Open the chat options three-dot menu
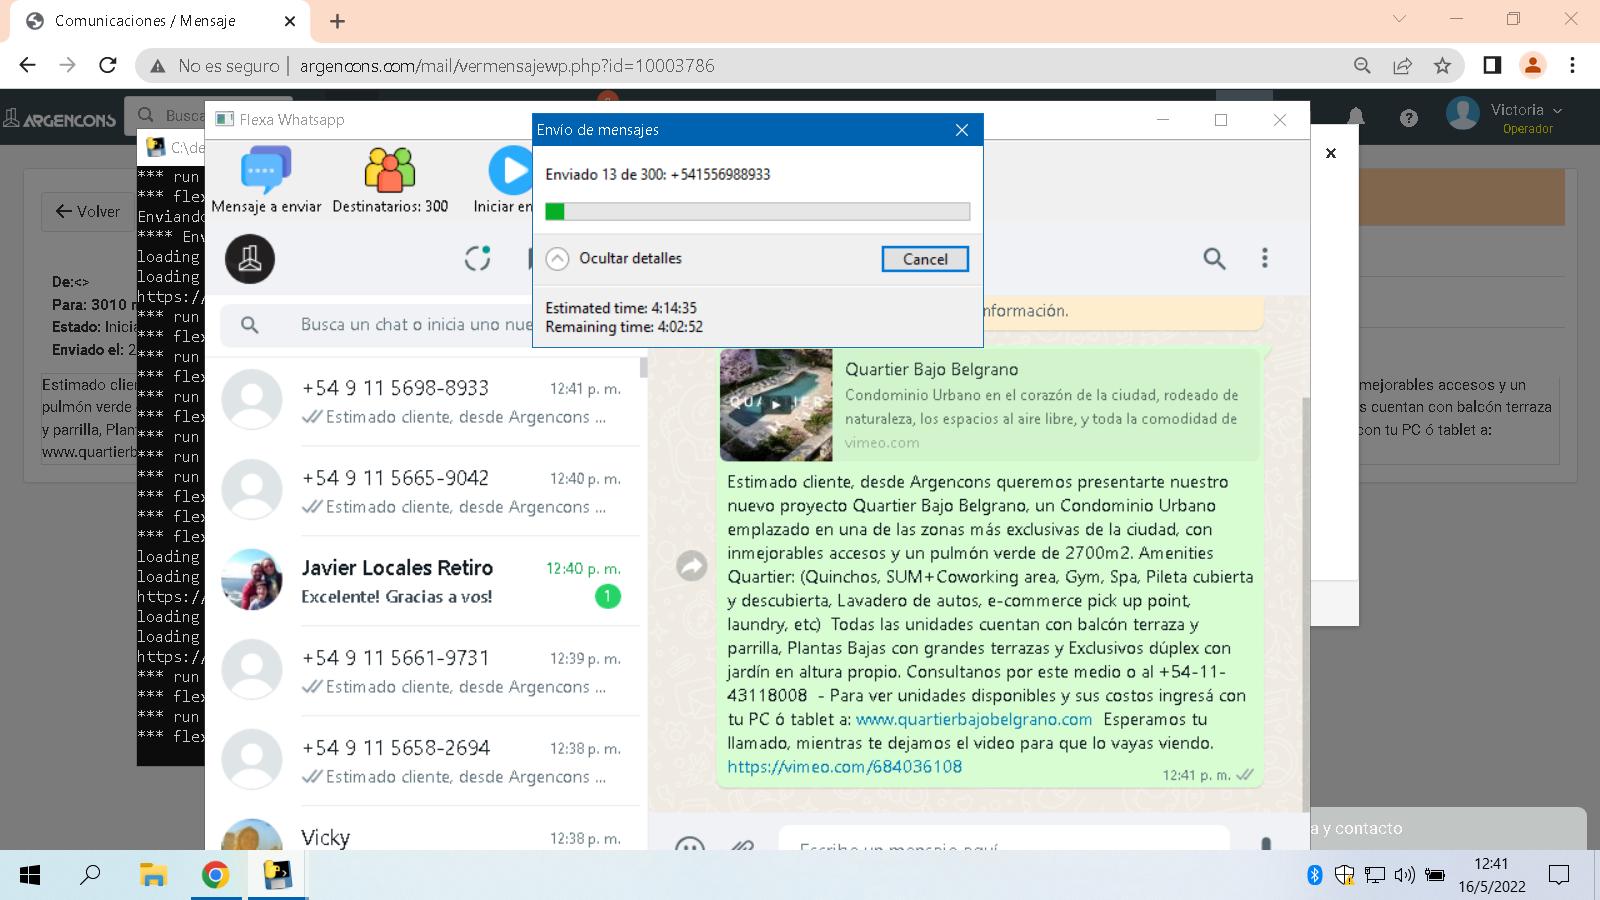The height and width of the screenshot is (900, 1600). click(1265, 258)
